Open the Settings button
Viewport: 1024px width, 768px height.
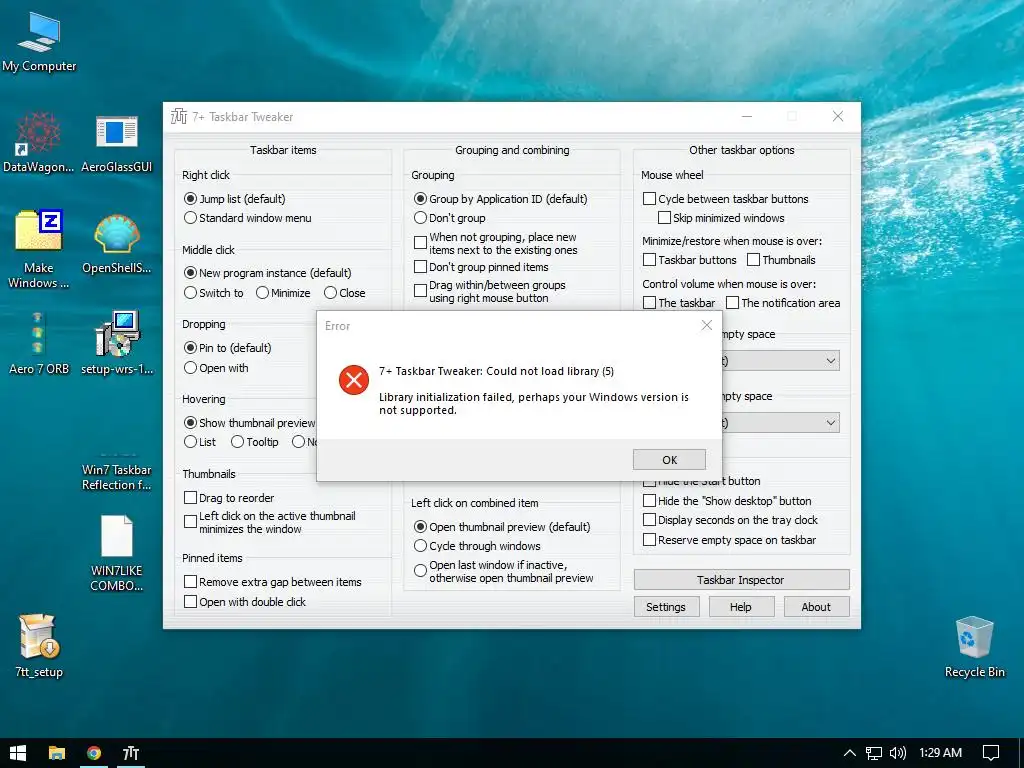pos(666,607)
